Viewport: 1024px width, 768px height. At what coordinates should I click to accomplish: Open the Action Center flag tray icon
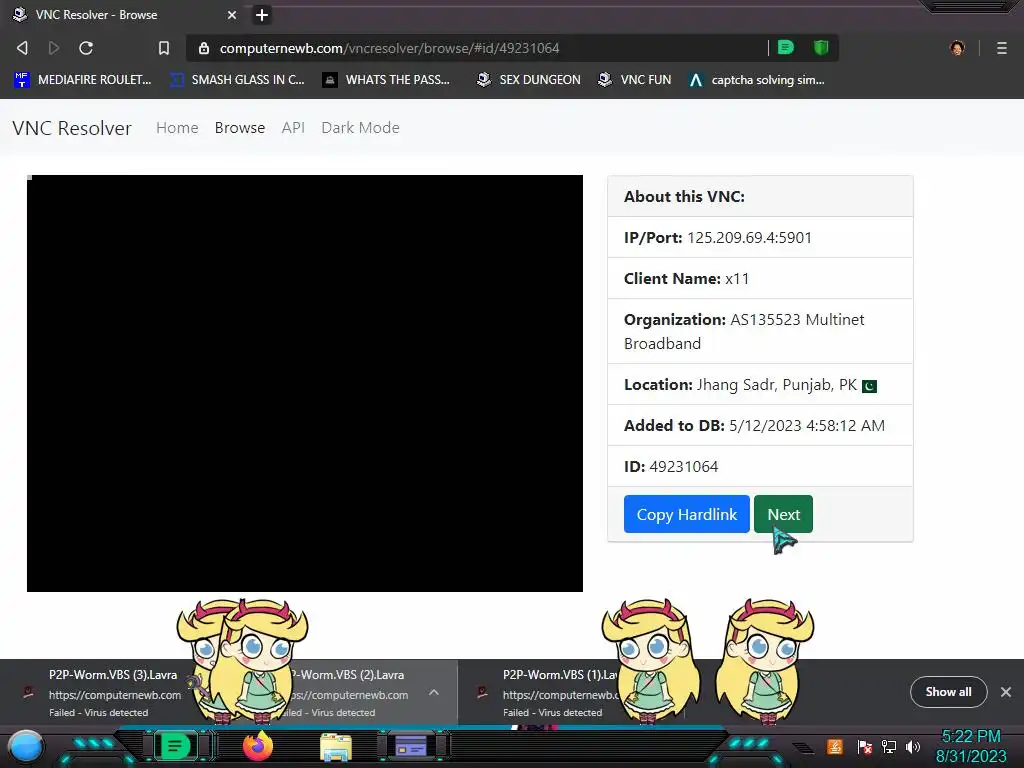(x=865, y=747)
